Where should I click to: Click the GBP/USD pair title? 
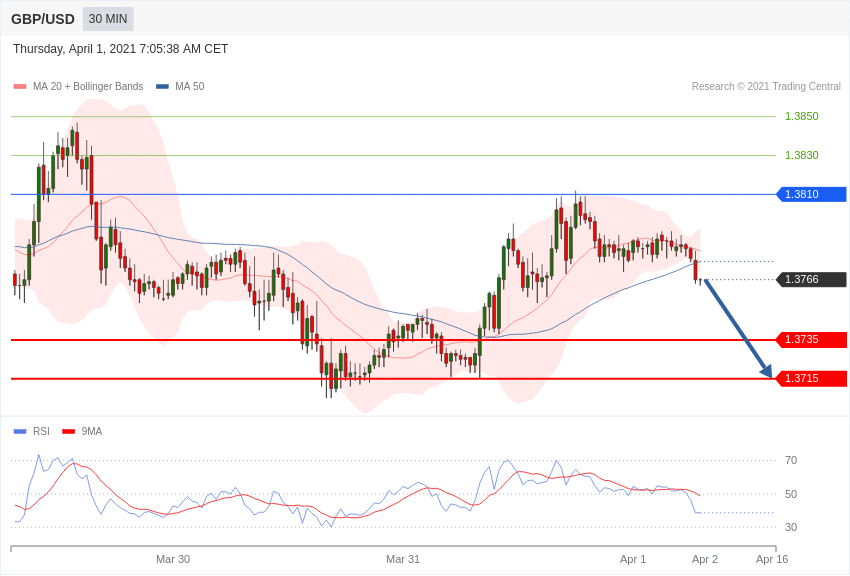[43, 19]
